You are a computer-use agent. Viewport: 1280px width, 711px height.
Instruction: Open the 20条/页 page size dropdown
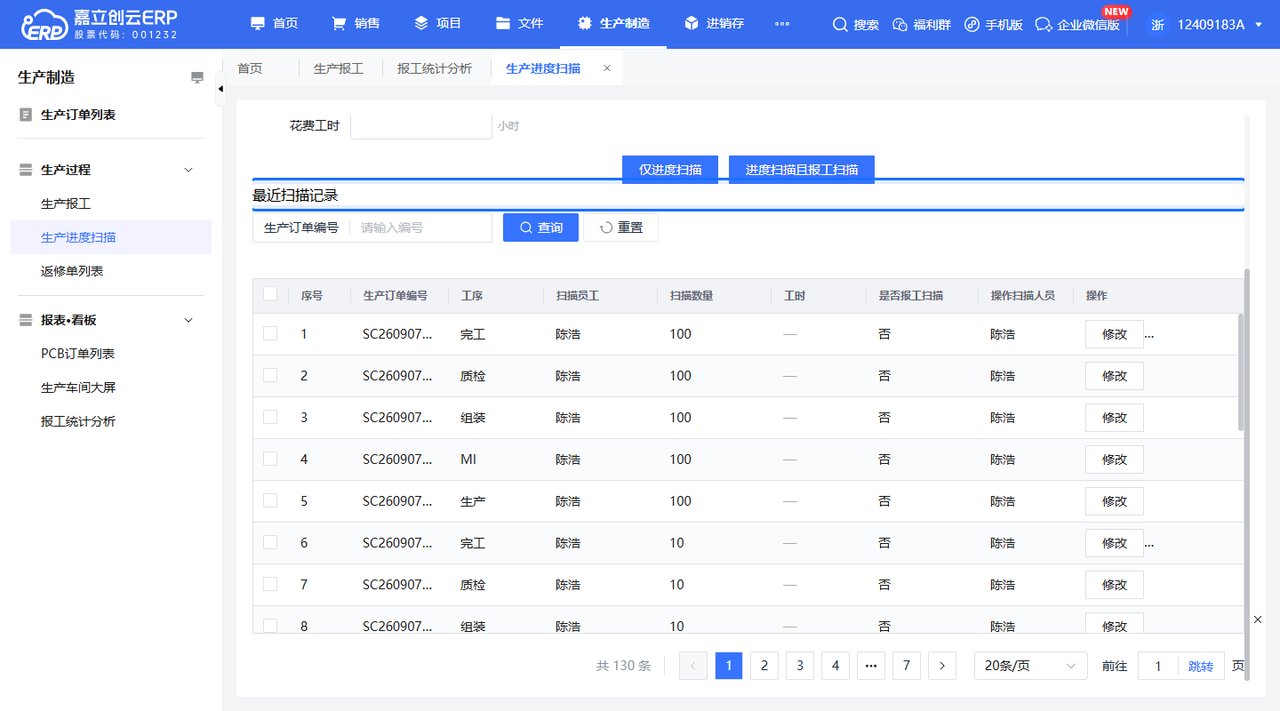point(1031,666)
